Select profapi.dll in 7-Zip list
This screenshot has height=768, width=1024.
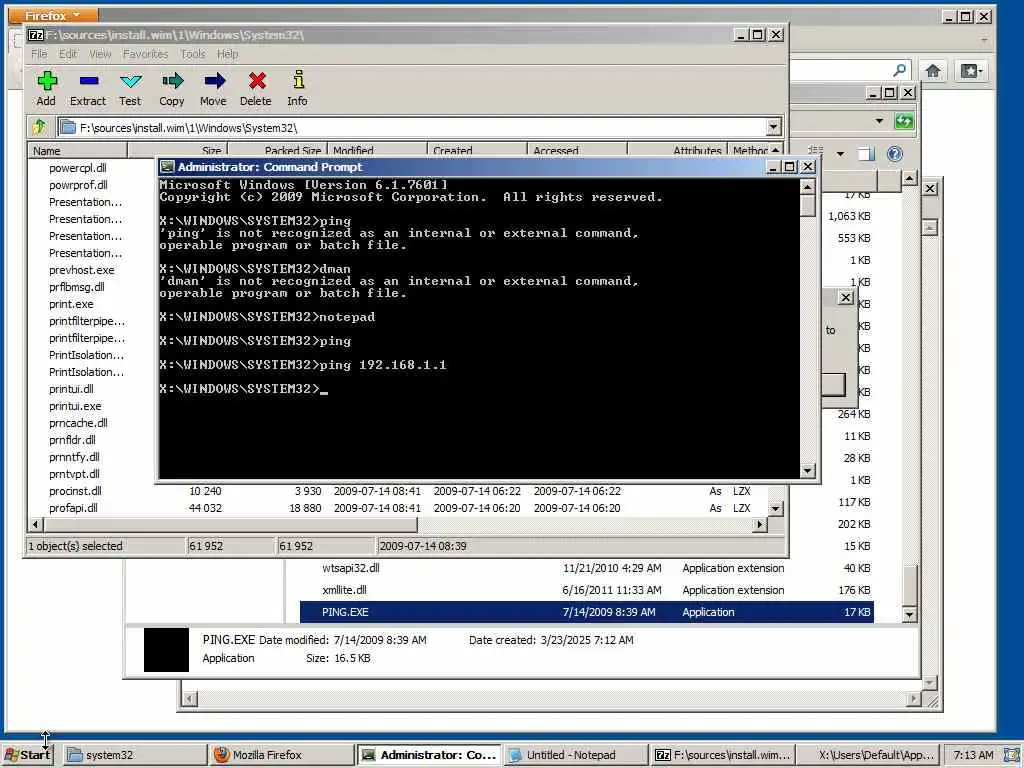(72, 507)
